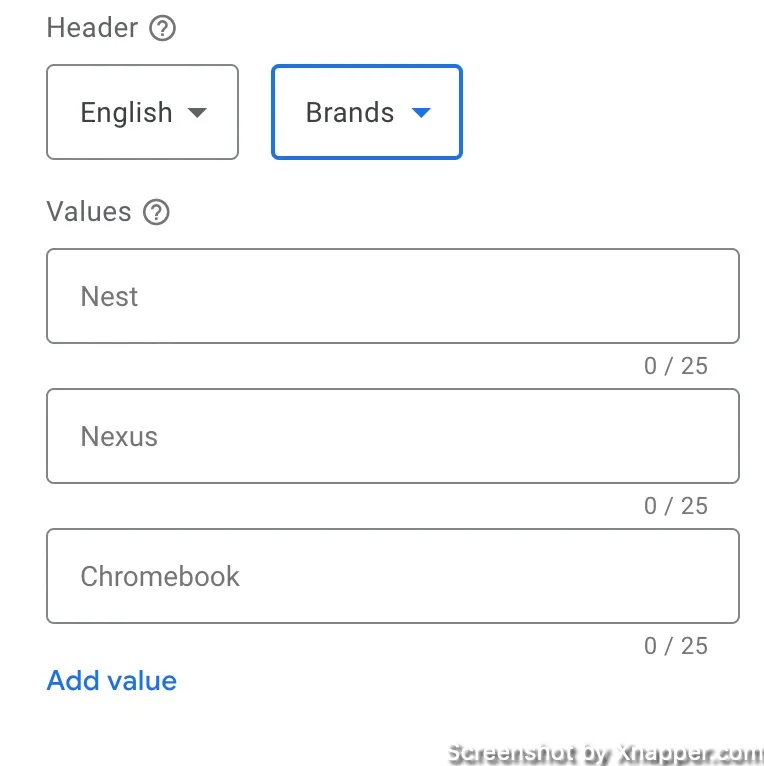The width and height of the screenshot is (764, 766).
Task: Focus the Nexus value input field
Action: pos(392,436)
